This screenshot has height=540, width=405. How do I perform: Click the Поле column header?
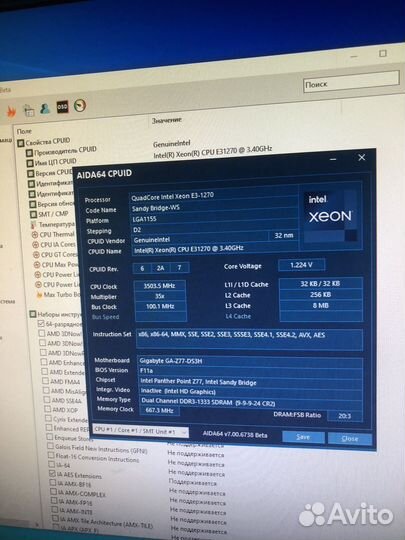pos(24,131)
